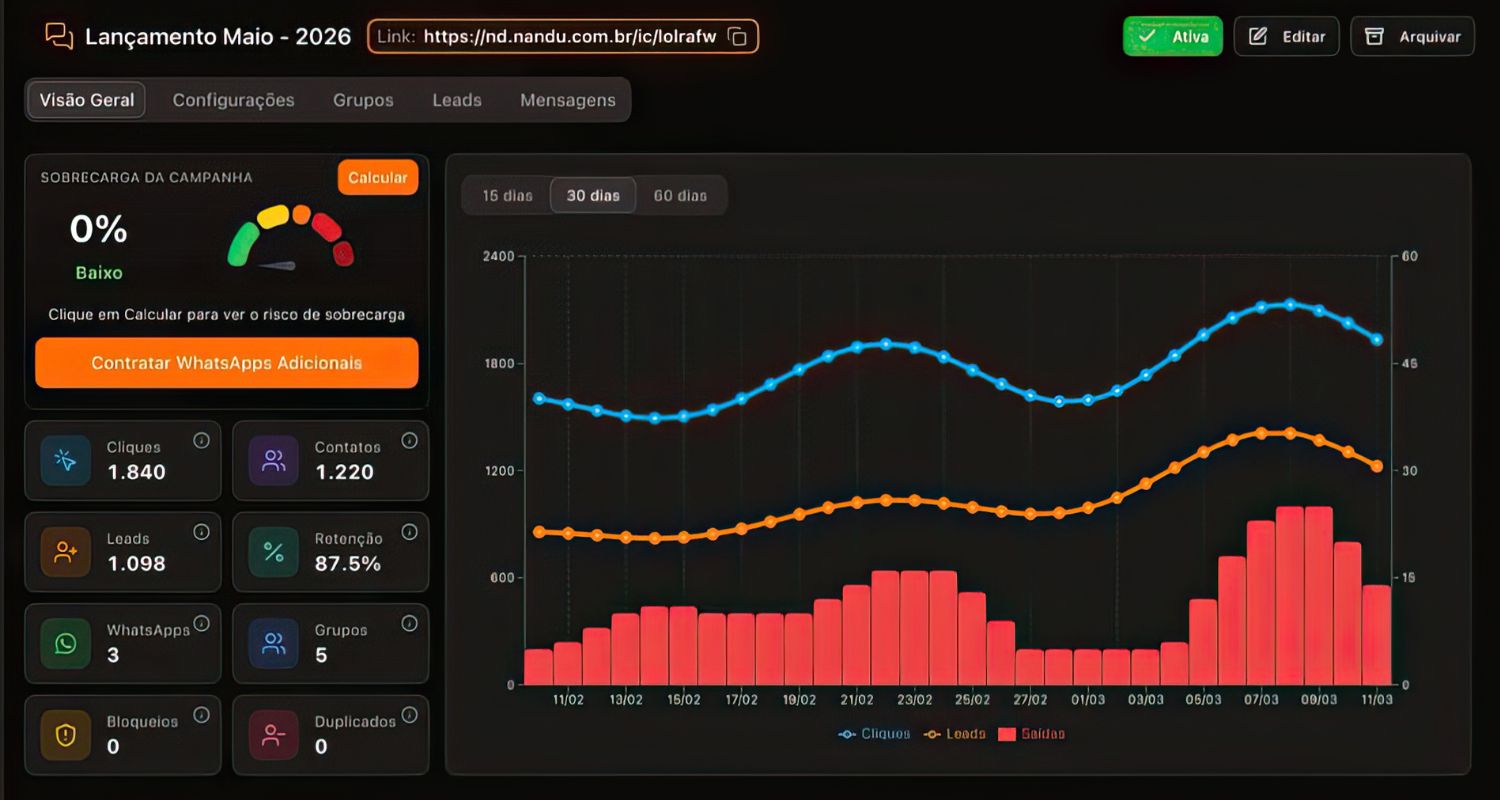1500x800 pixels.
Task: Open info tooltip for Cliques card
Action: point(201,440)
